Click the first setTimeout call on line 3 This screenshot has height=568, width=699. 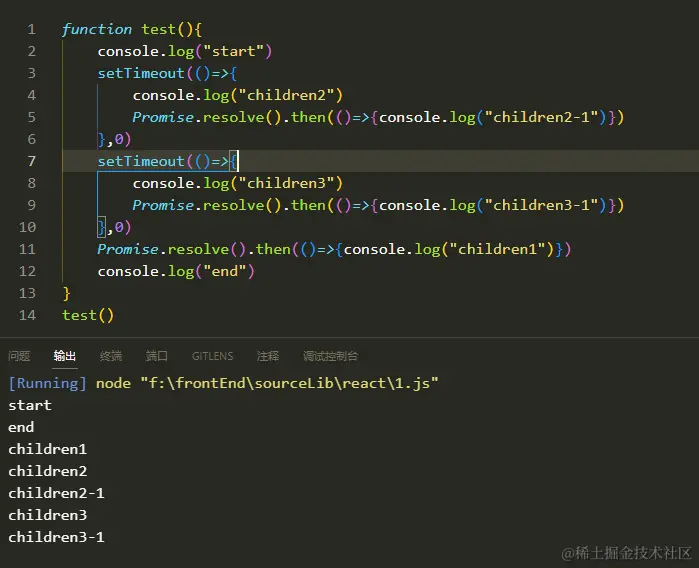click(141, 73)
